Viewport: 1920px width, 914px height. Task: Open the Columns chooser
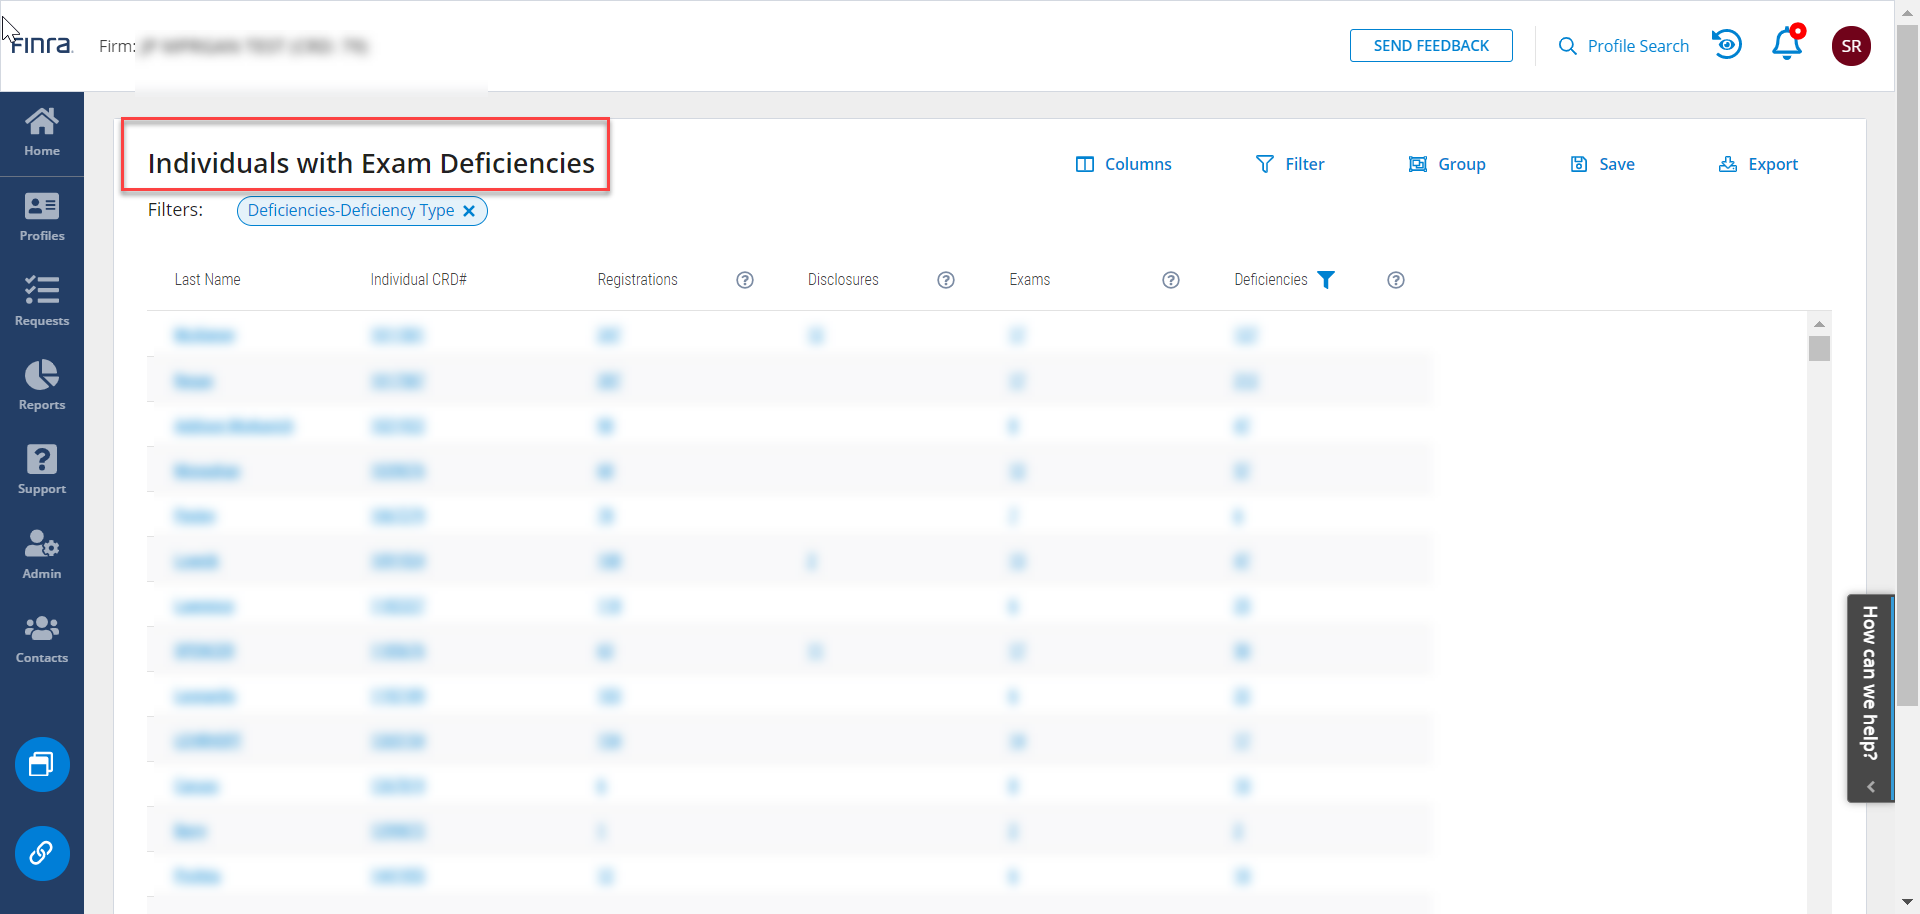pos(1123,164)
